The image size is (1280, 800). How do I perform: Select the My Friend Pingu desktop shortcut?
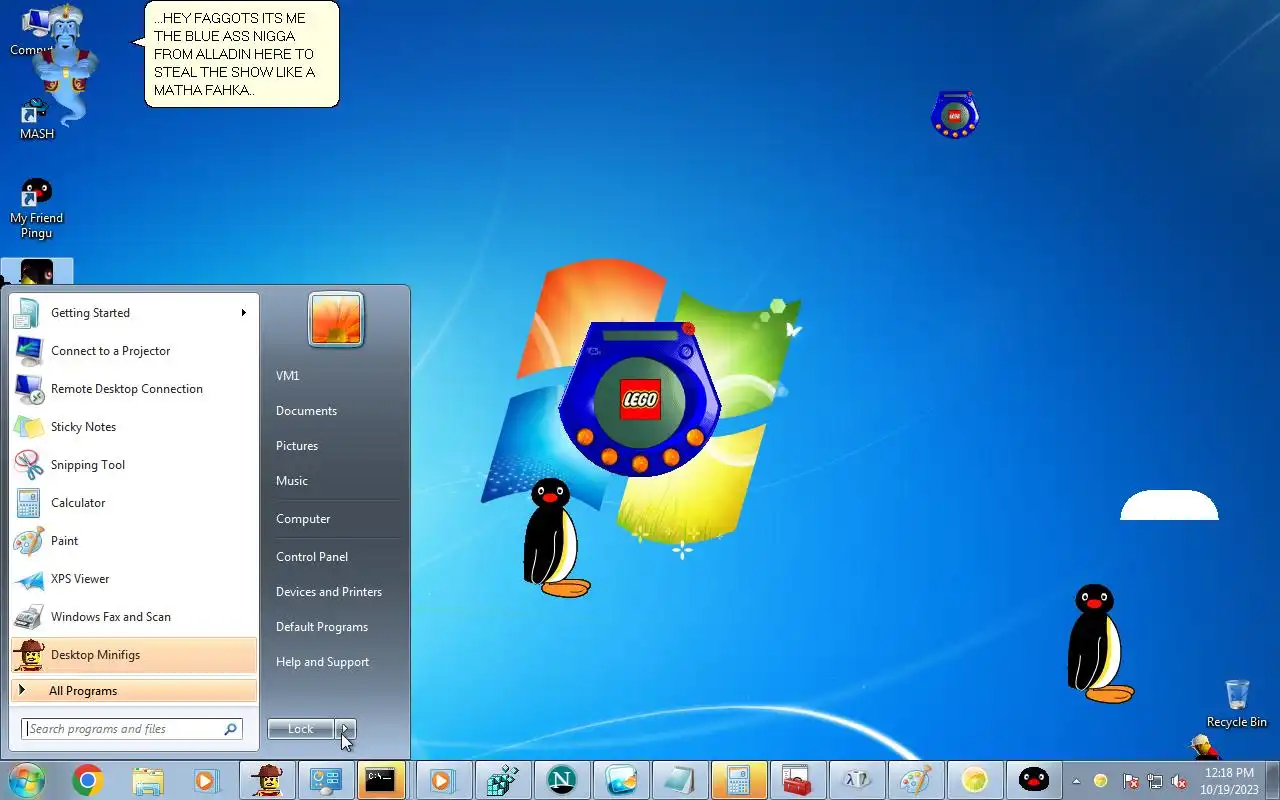pyautogui.click(x=37, y=209)
